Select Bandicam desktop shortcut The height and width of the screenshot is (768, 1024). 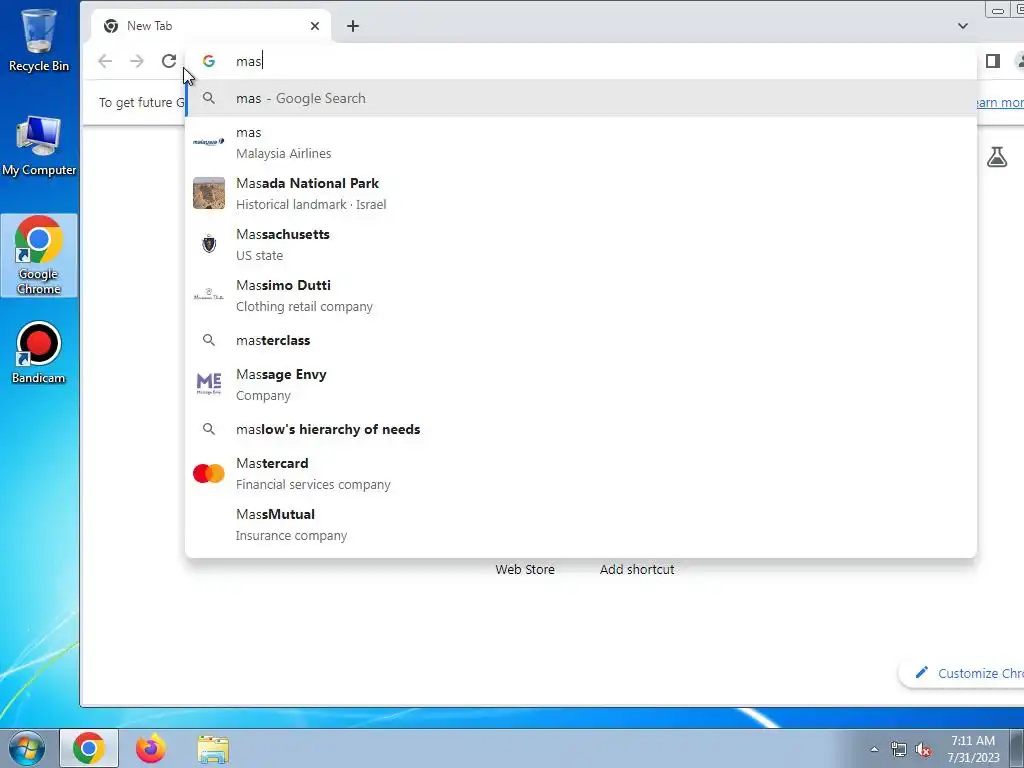[39, 353]
